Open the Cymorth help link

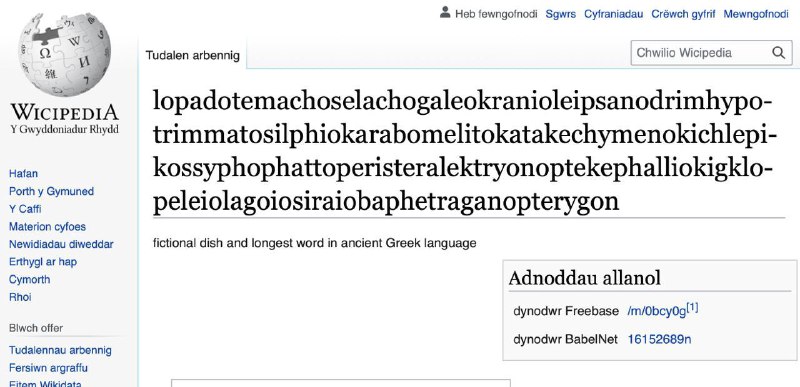coord(30,279)
